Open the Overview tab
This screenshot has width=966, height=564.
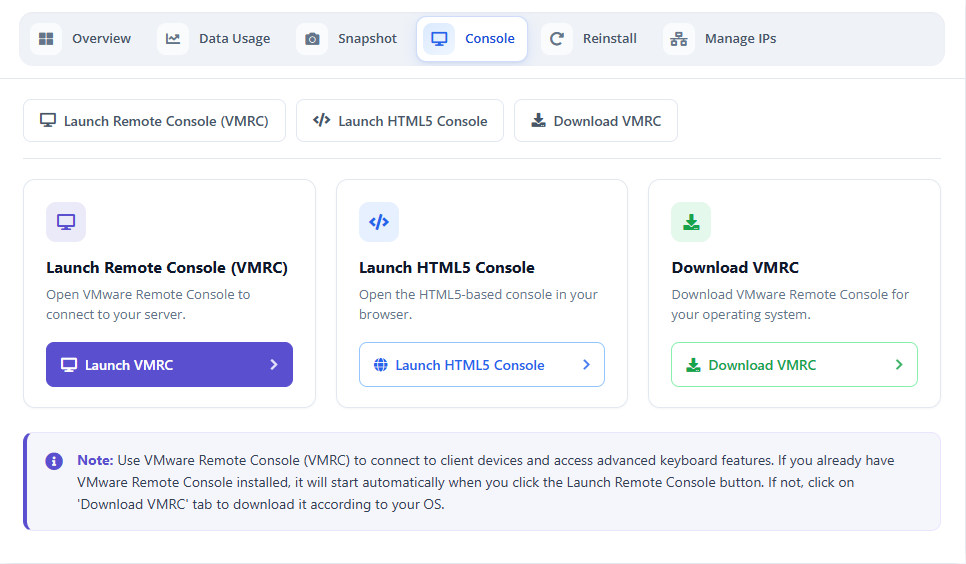81,39
